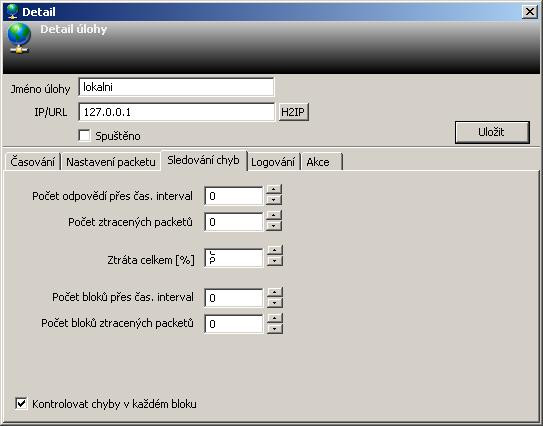Toggle the Spuštěno checkbox
This screenshot has height=426, width=543.
click(x=84, y=135)
